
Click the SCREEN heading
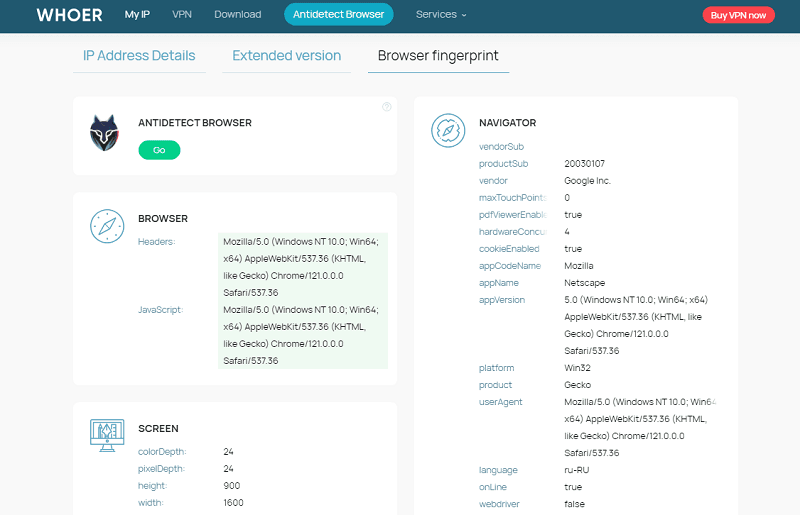click(158, 429)
